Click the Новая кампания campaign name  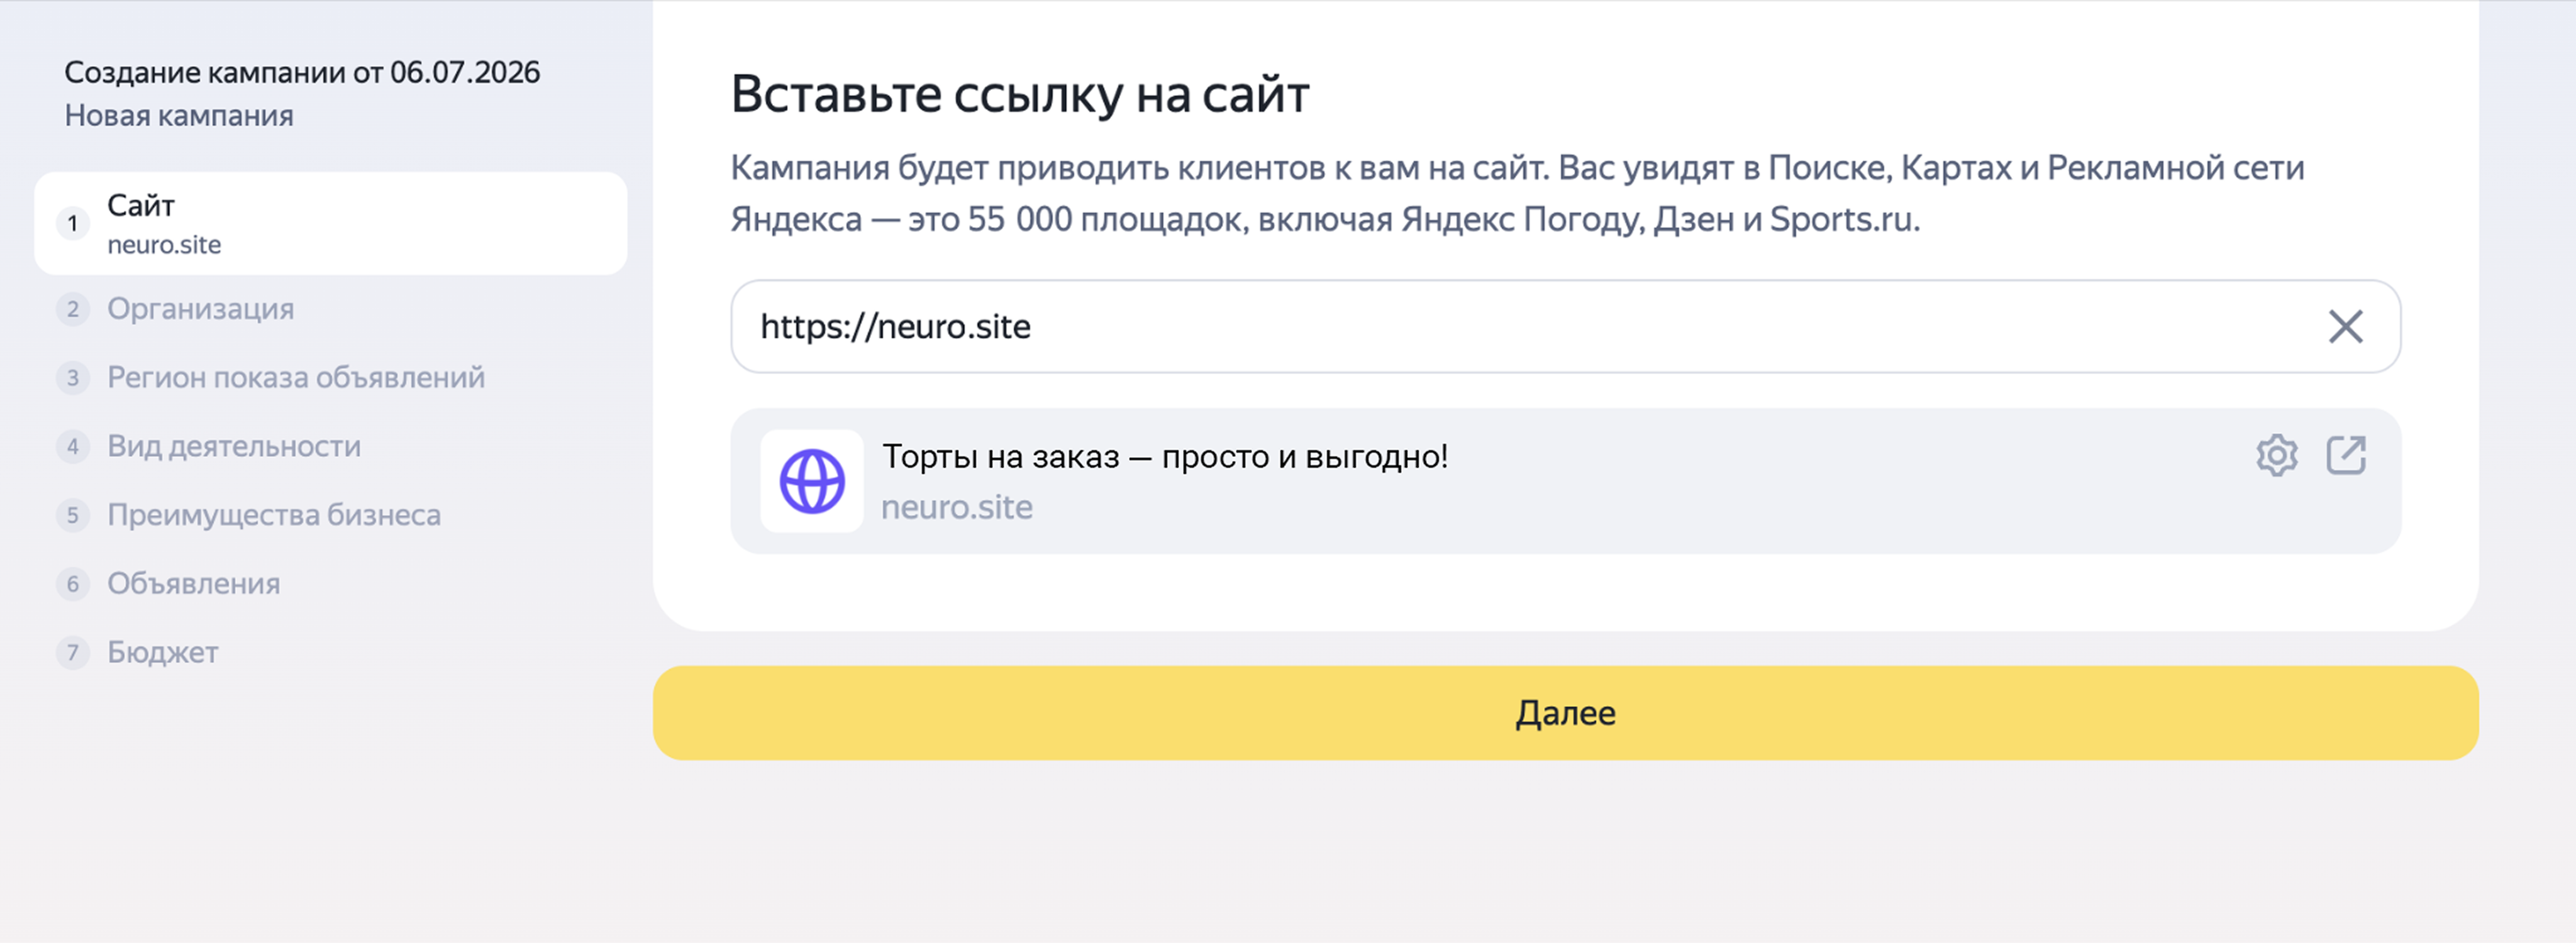coord(179,116)
